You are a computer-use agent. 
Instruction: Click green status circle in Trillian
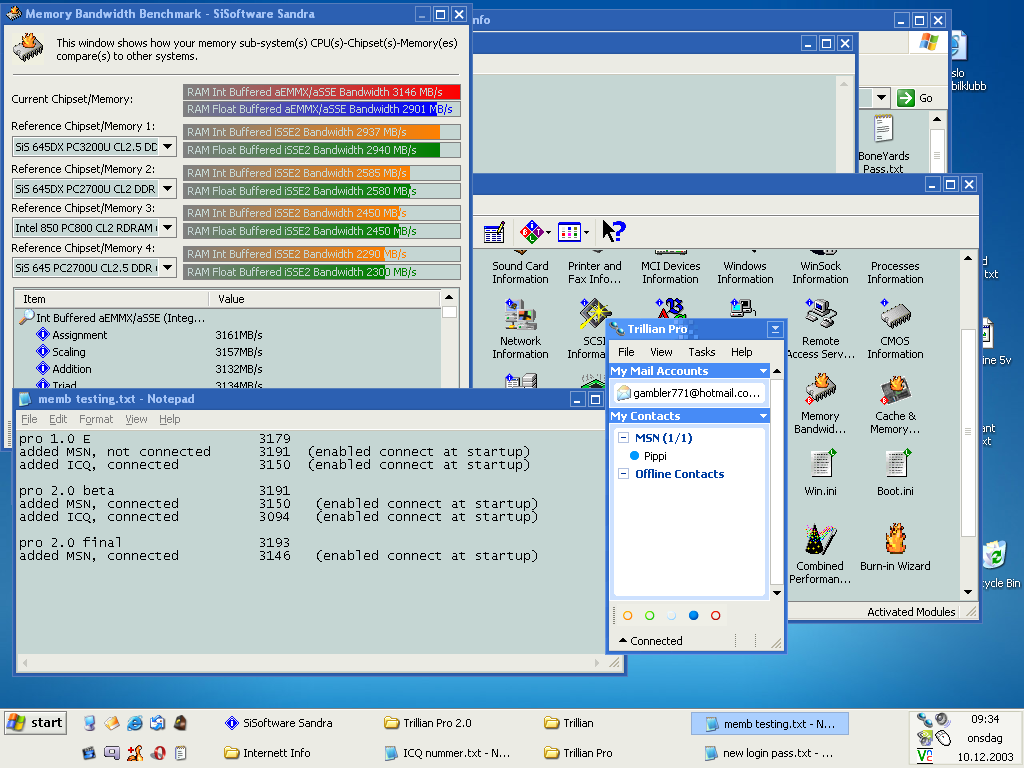(650, 615)
